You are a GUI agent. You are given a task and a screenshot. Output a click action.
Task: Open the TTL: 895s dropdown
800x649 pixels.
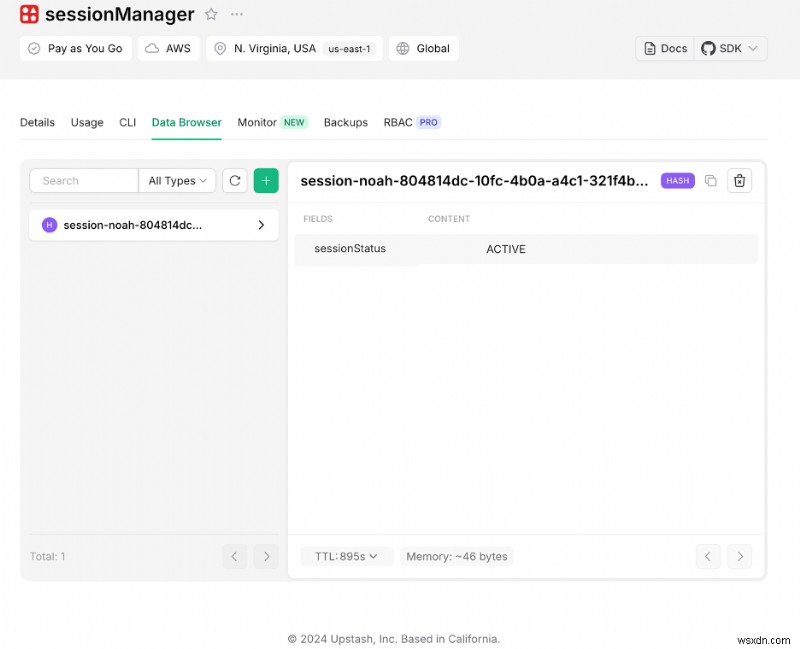[346, 556]
